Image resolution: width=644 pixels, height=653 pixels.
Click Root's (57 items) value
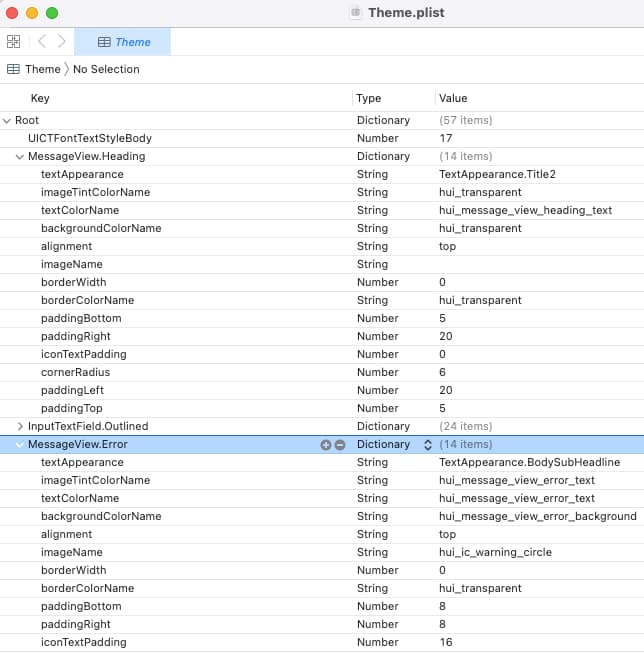point(466,120)
